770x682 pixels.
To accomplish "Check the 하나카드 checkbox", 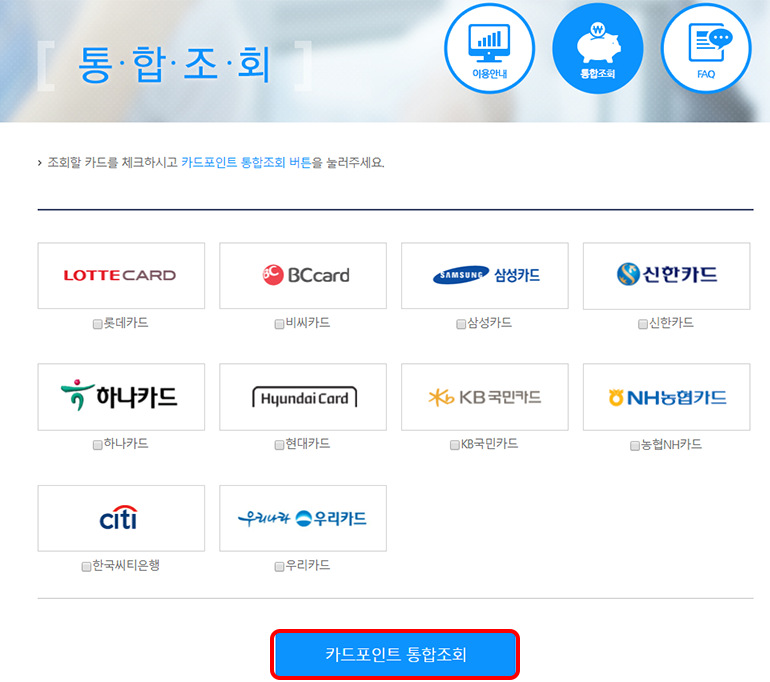I will (x=97, y=445).
